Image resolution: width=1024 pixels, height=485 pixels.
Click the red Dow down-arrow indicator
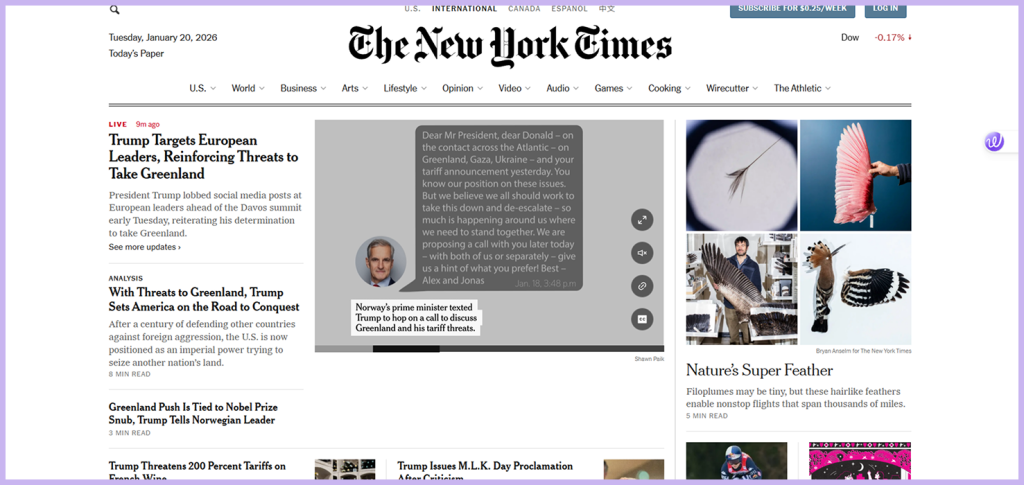(910, 38)
